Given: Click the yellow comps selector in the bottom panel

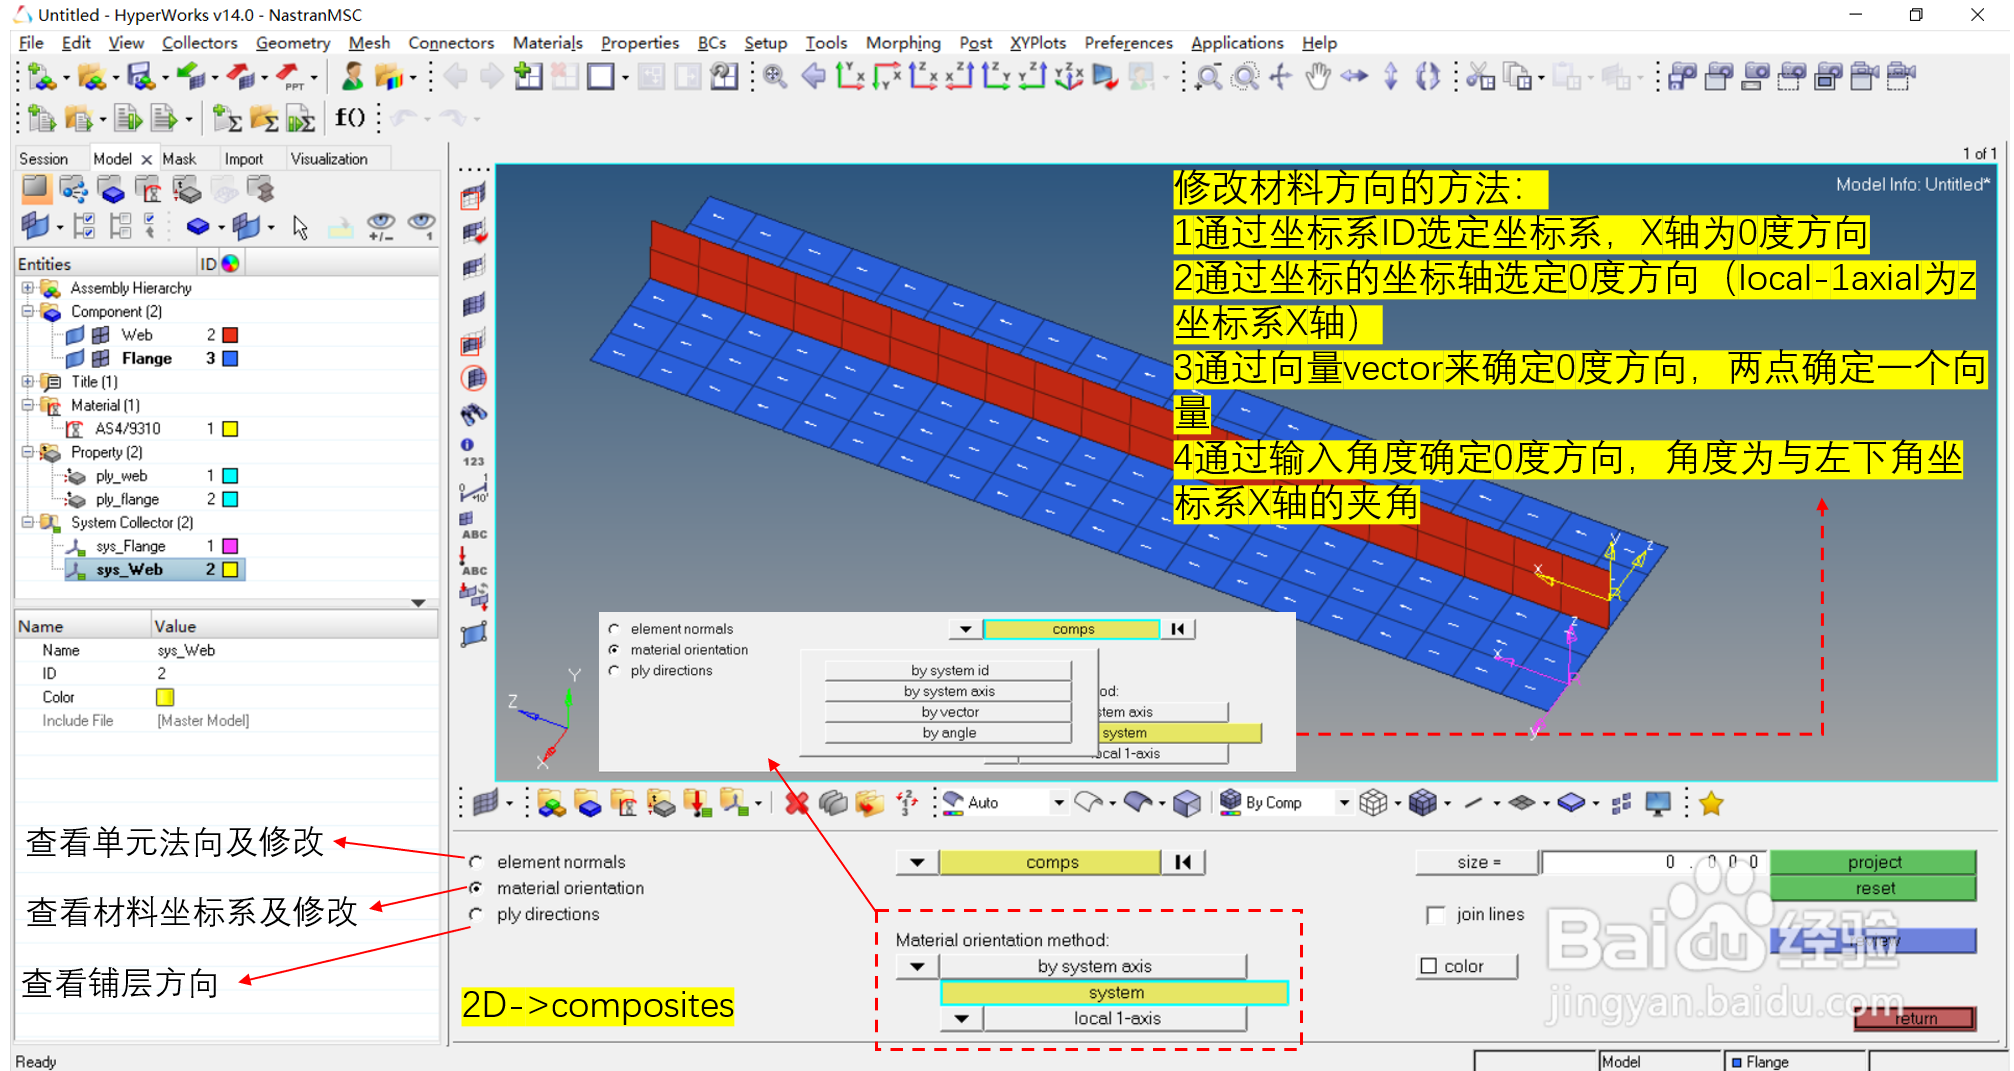Looking at the screenshot, I should (x=1051, y=862).
